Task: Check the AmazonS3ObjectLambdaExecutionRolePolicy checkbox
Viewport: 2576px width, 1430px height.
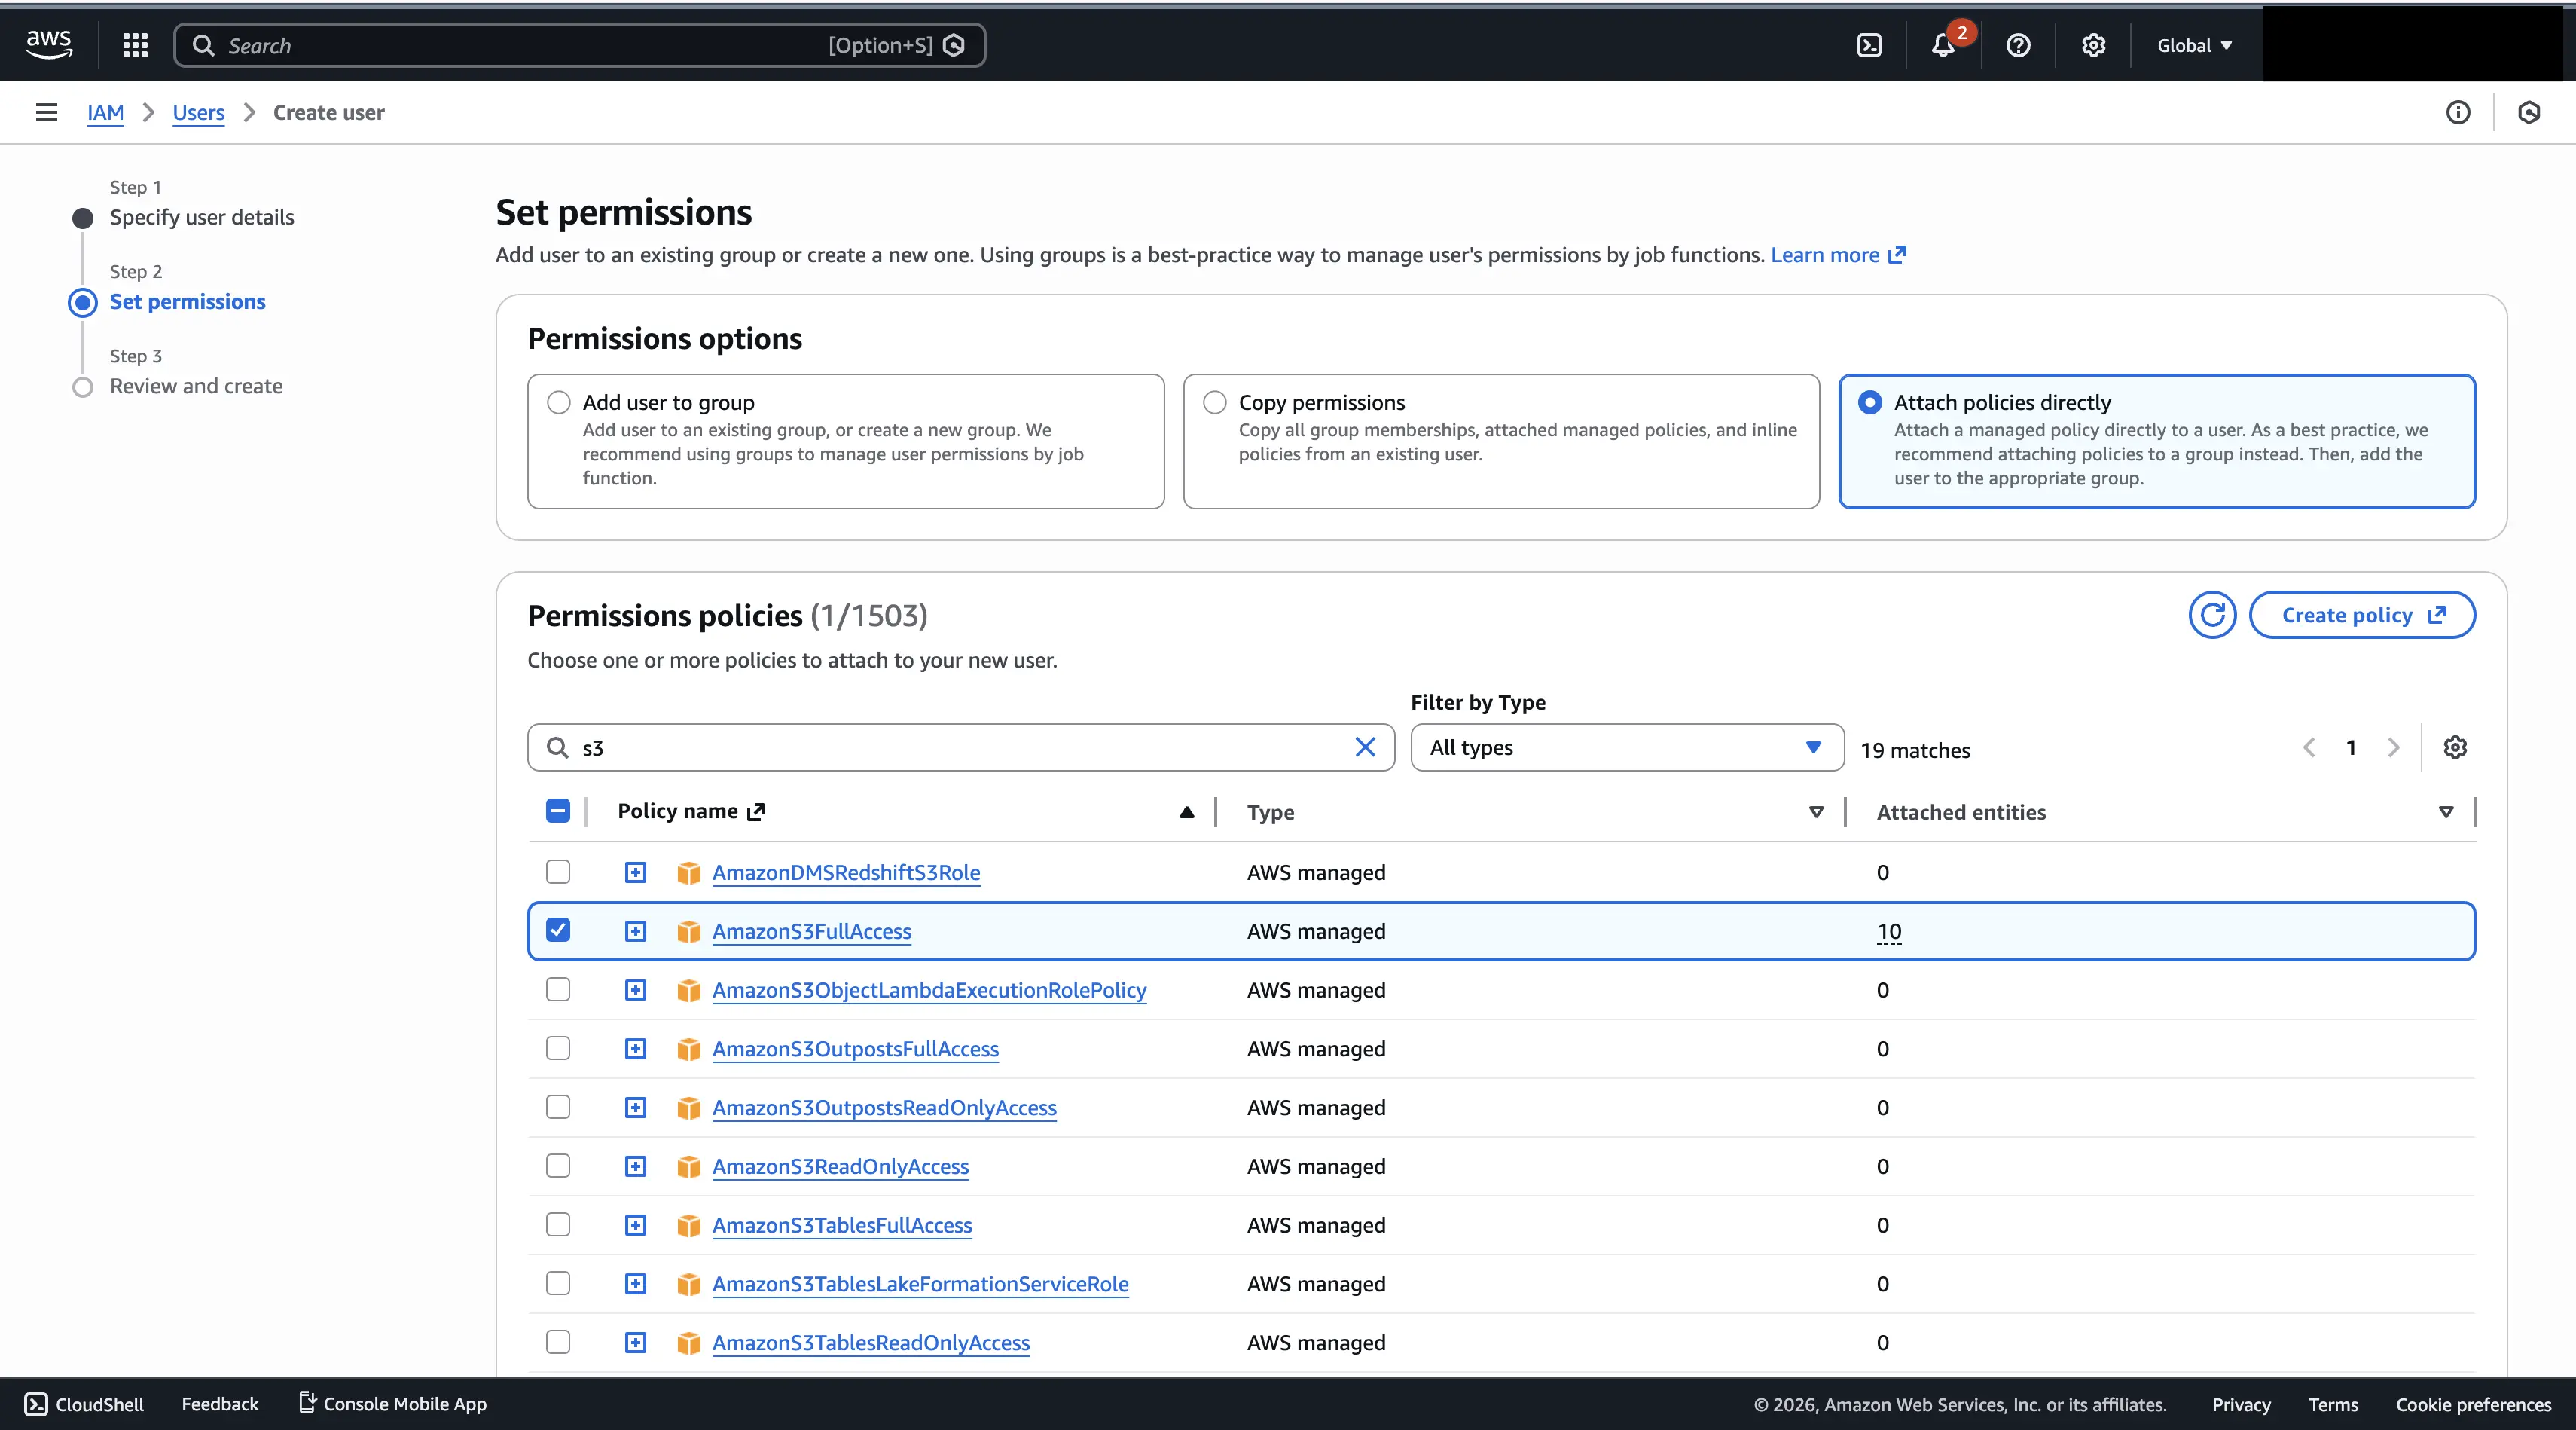Action: (558, 989)
